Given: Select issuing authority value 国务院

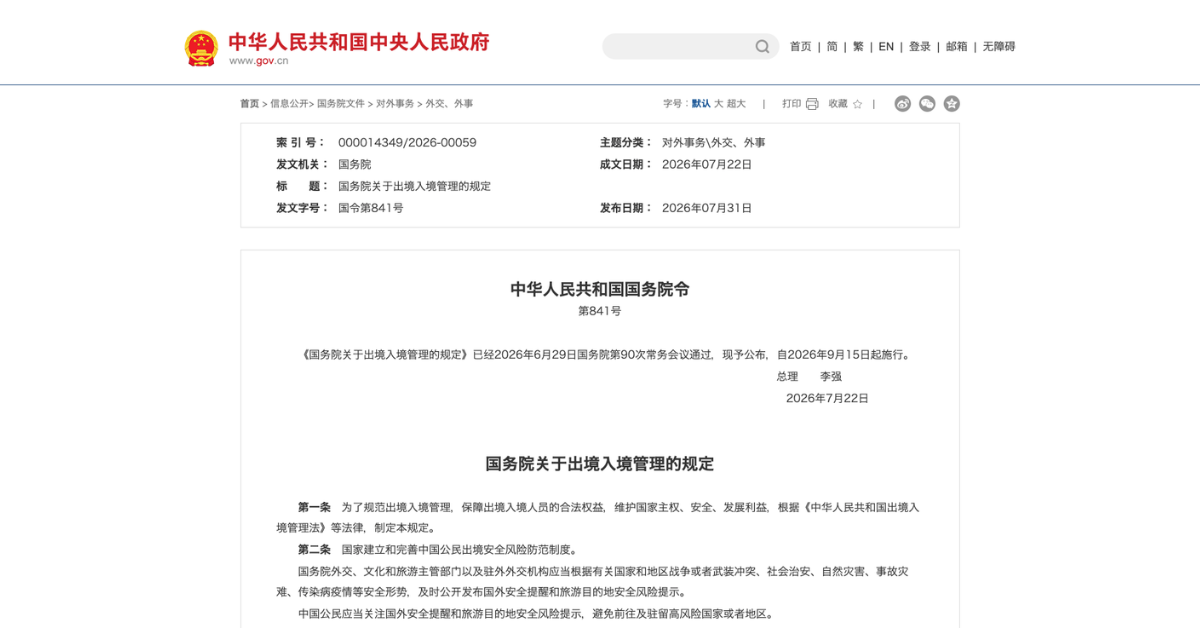Looking at the screenshot, I should coord(354,165).
